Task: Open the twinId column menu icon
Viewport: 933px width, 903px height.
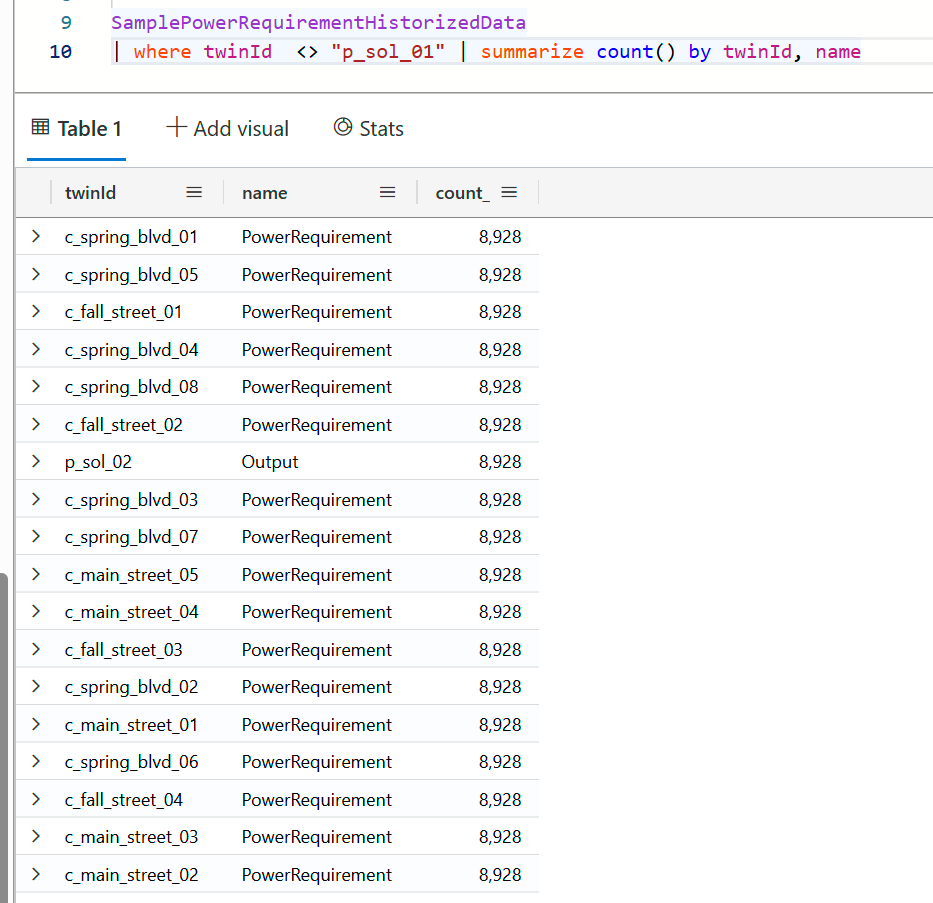Action: pos(194,192)
